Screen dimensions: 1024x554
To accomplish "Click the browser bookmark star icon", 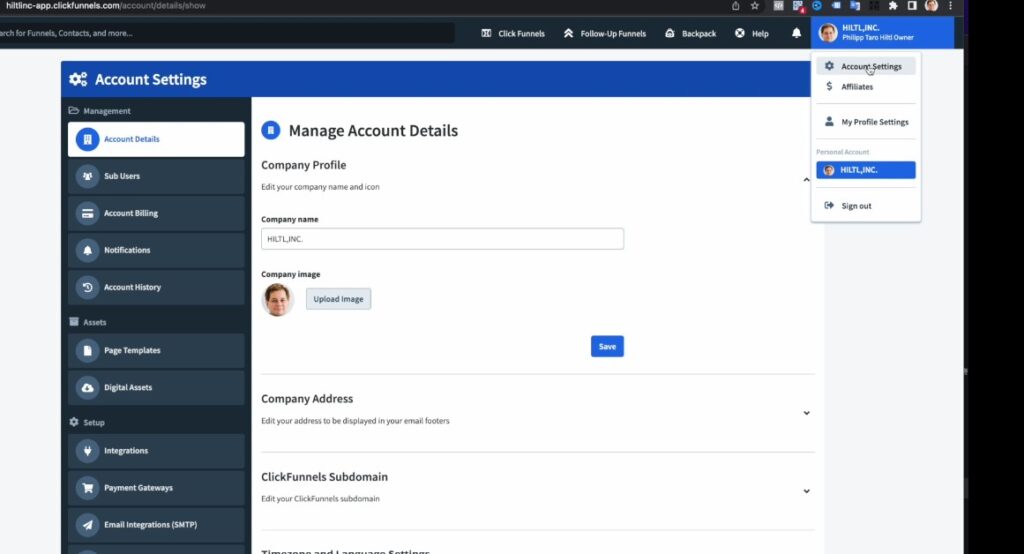I will pos(755,6).
